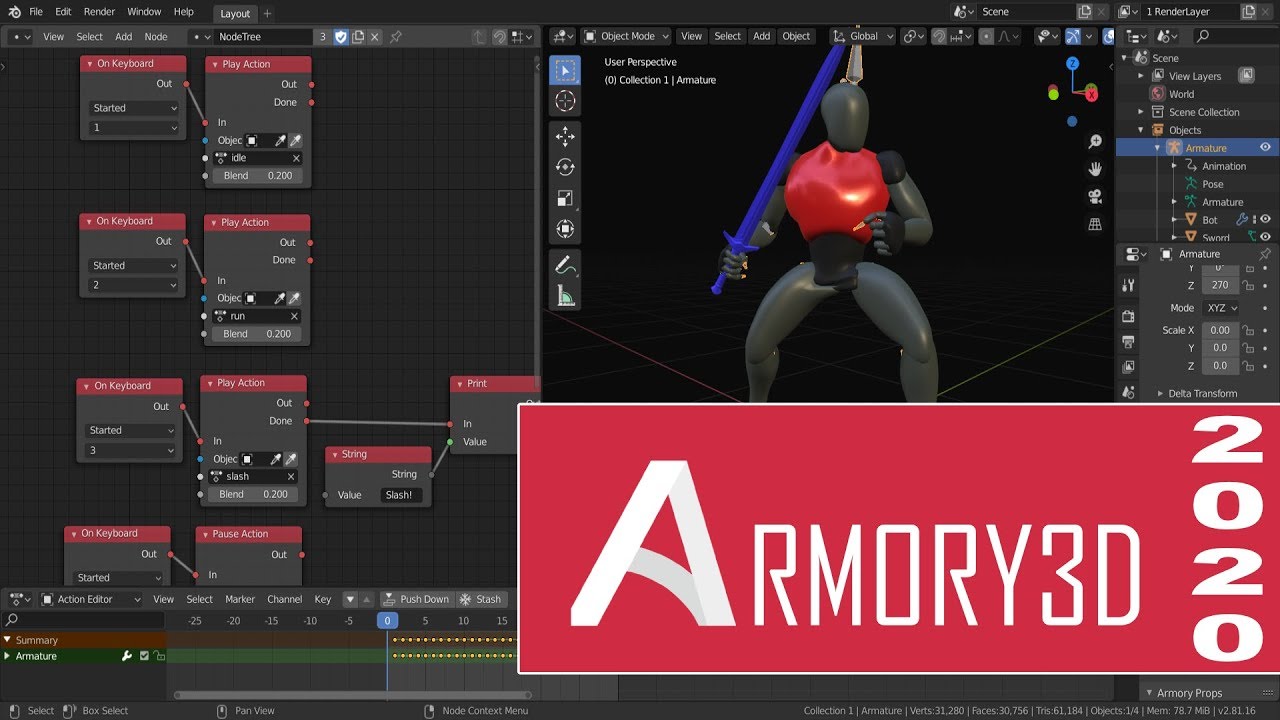
Task: Open the Window menu
Action: [x=144, y=12]
